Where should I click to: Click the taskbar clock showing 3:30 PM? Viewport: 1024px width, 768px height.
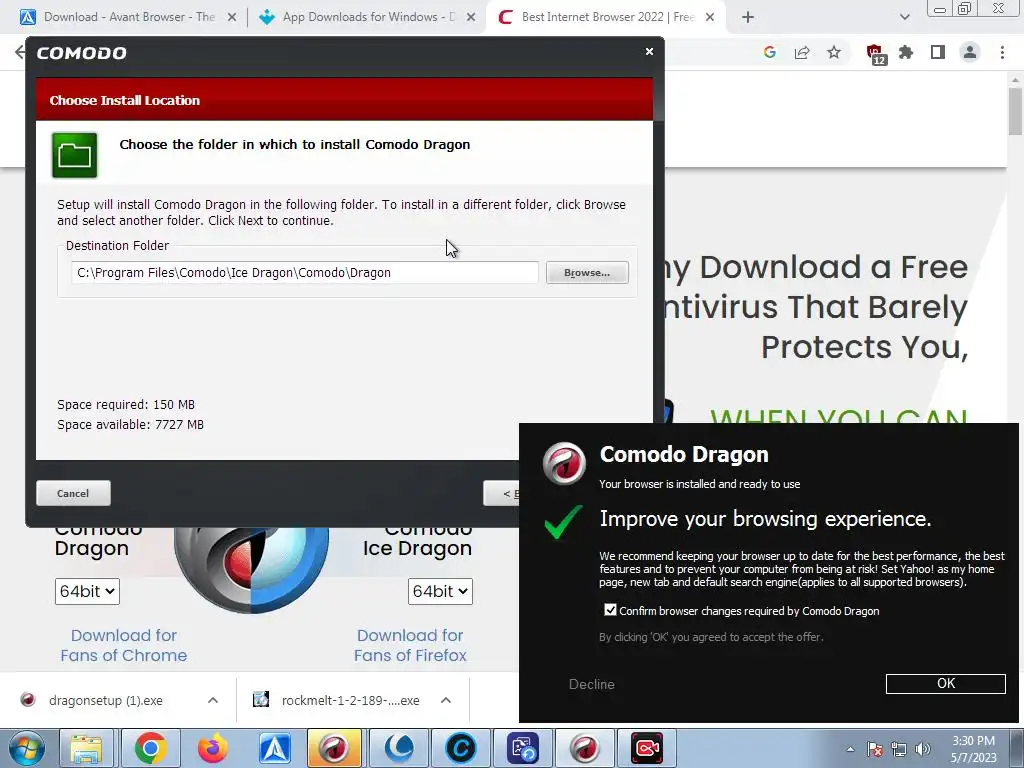tap(973, 749)
